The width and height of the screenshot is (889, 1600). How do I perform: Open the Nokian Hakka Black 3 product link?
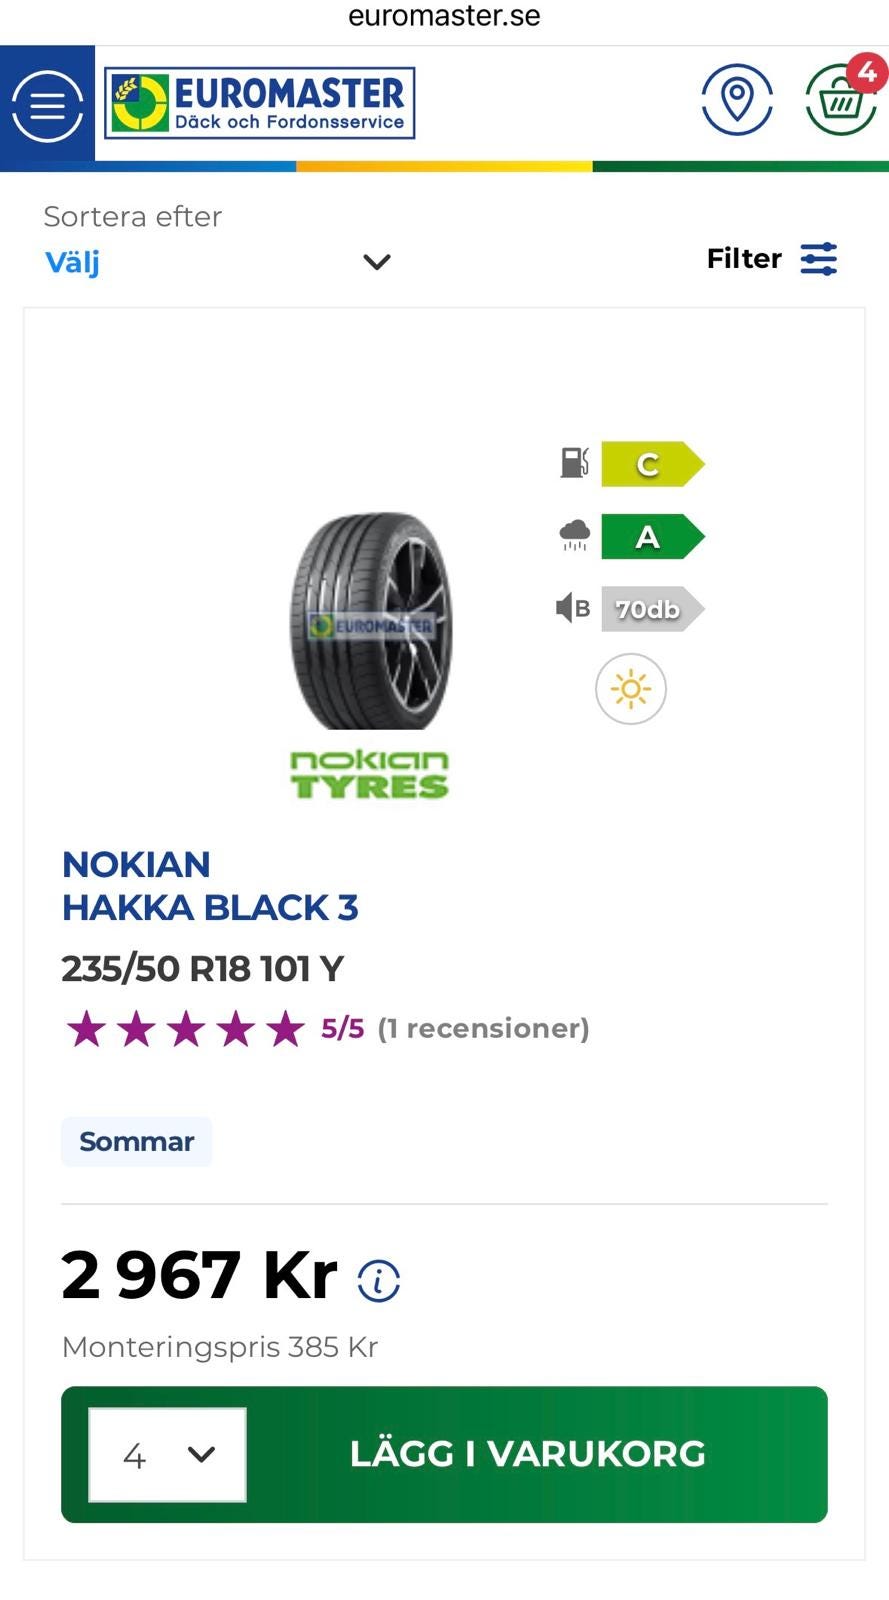click(x=210, y=886)
